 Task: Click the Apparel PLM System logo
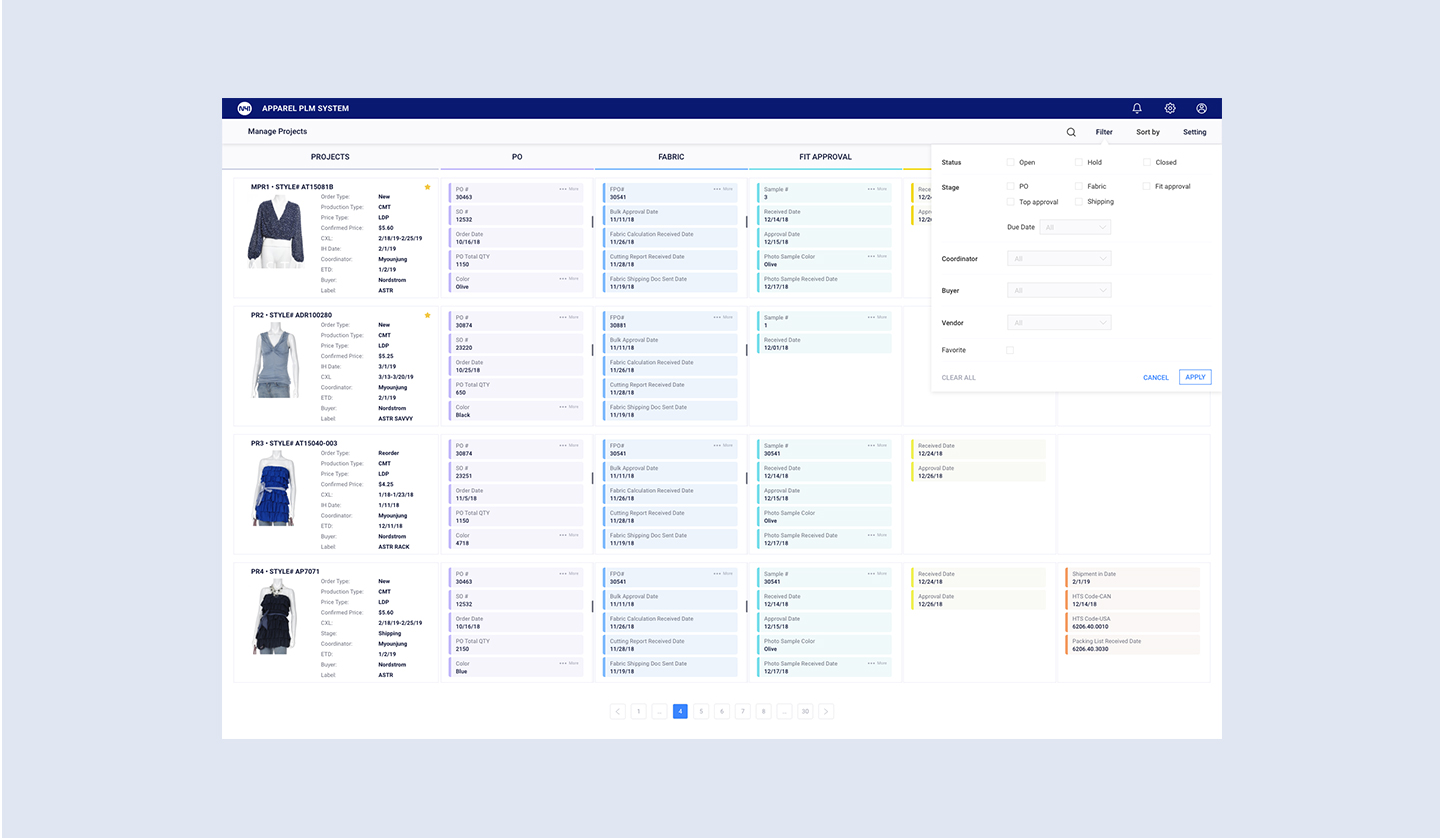point(244,108)
